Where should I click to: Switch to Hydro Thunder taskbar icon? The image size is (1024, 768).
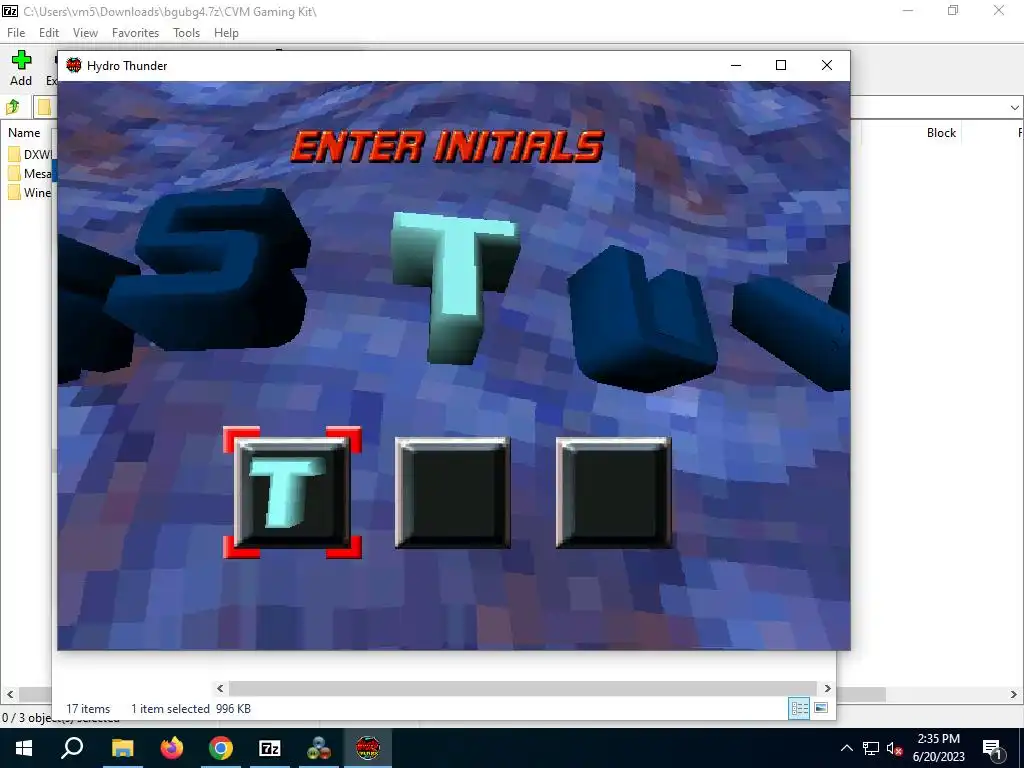[368, 748]
